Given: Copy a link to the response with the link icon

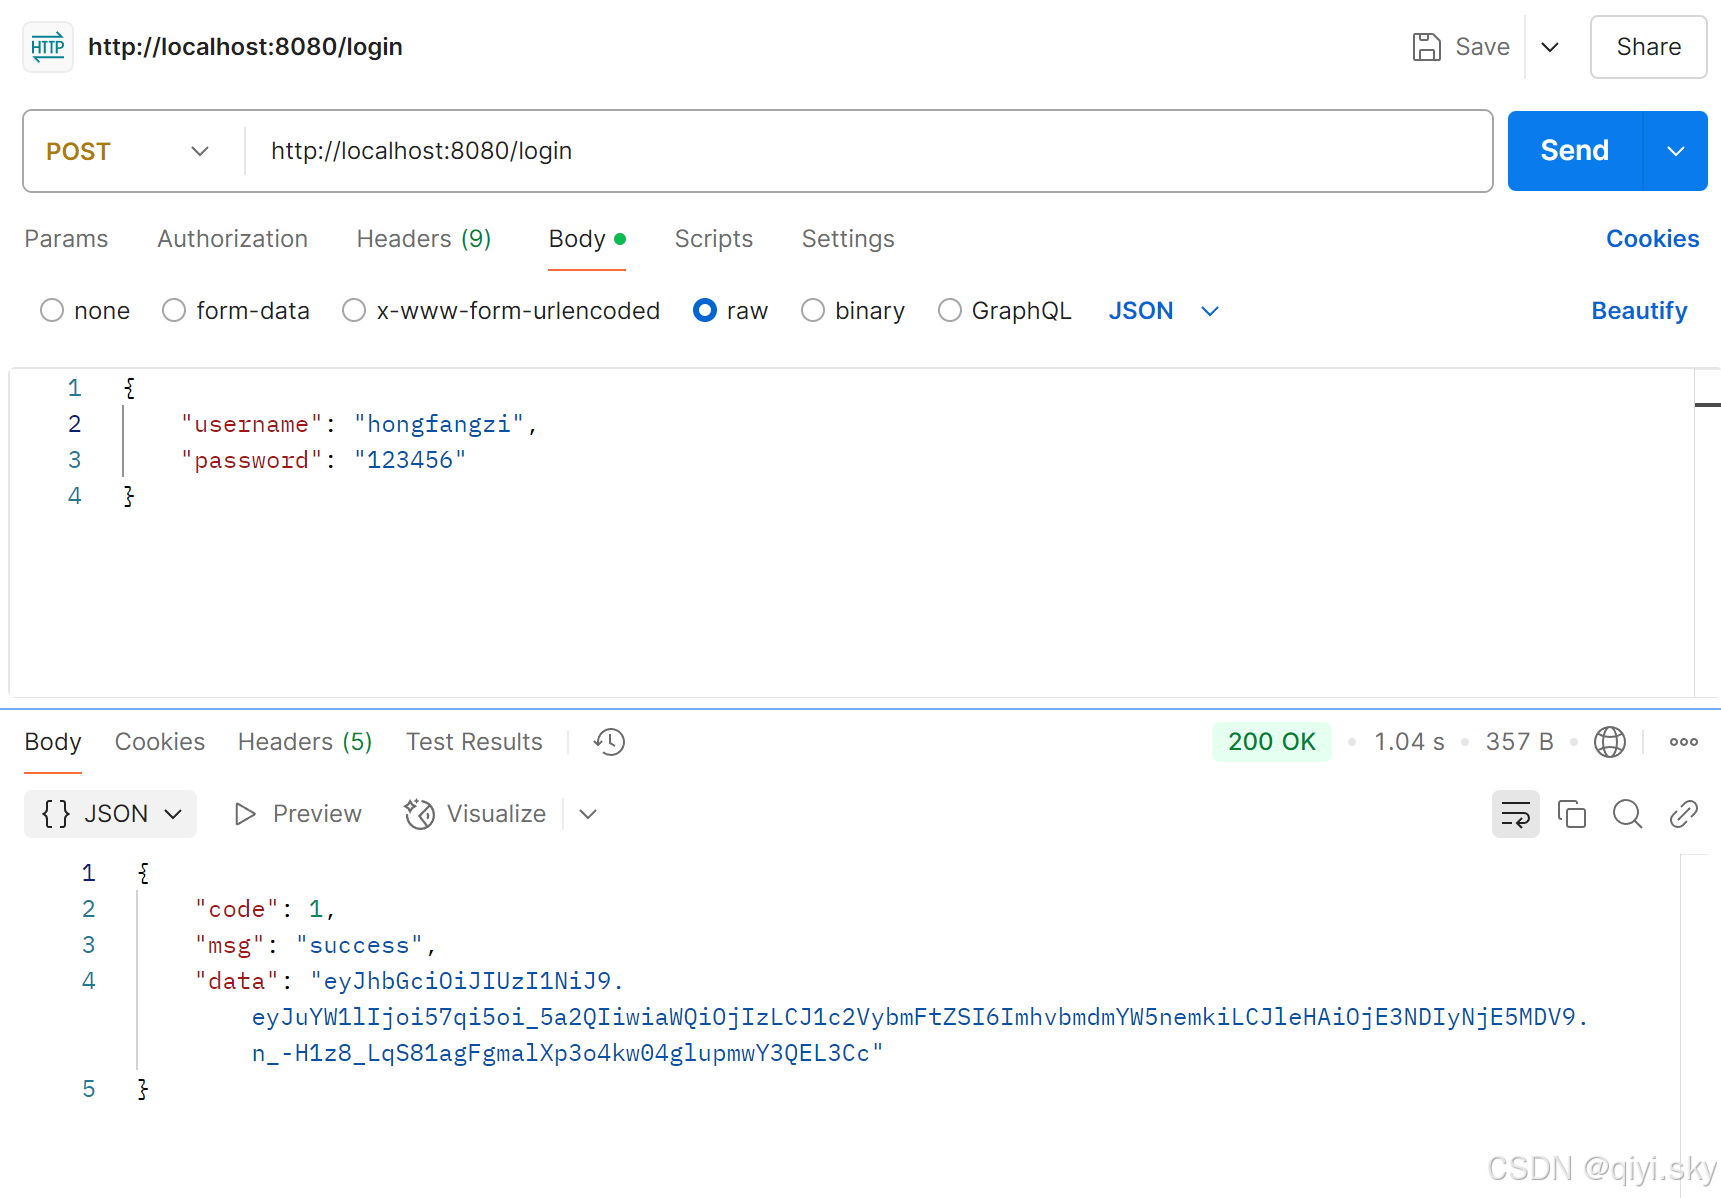Looking at the screenshot, I should 1683,814.
